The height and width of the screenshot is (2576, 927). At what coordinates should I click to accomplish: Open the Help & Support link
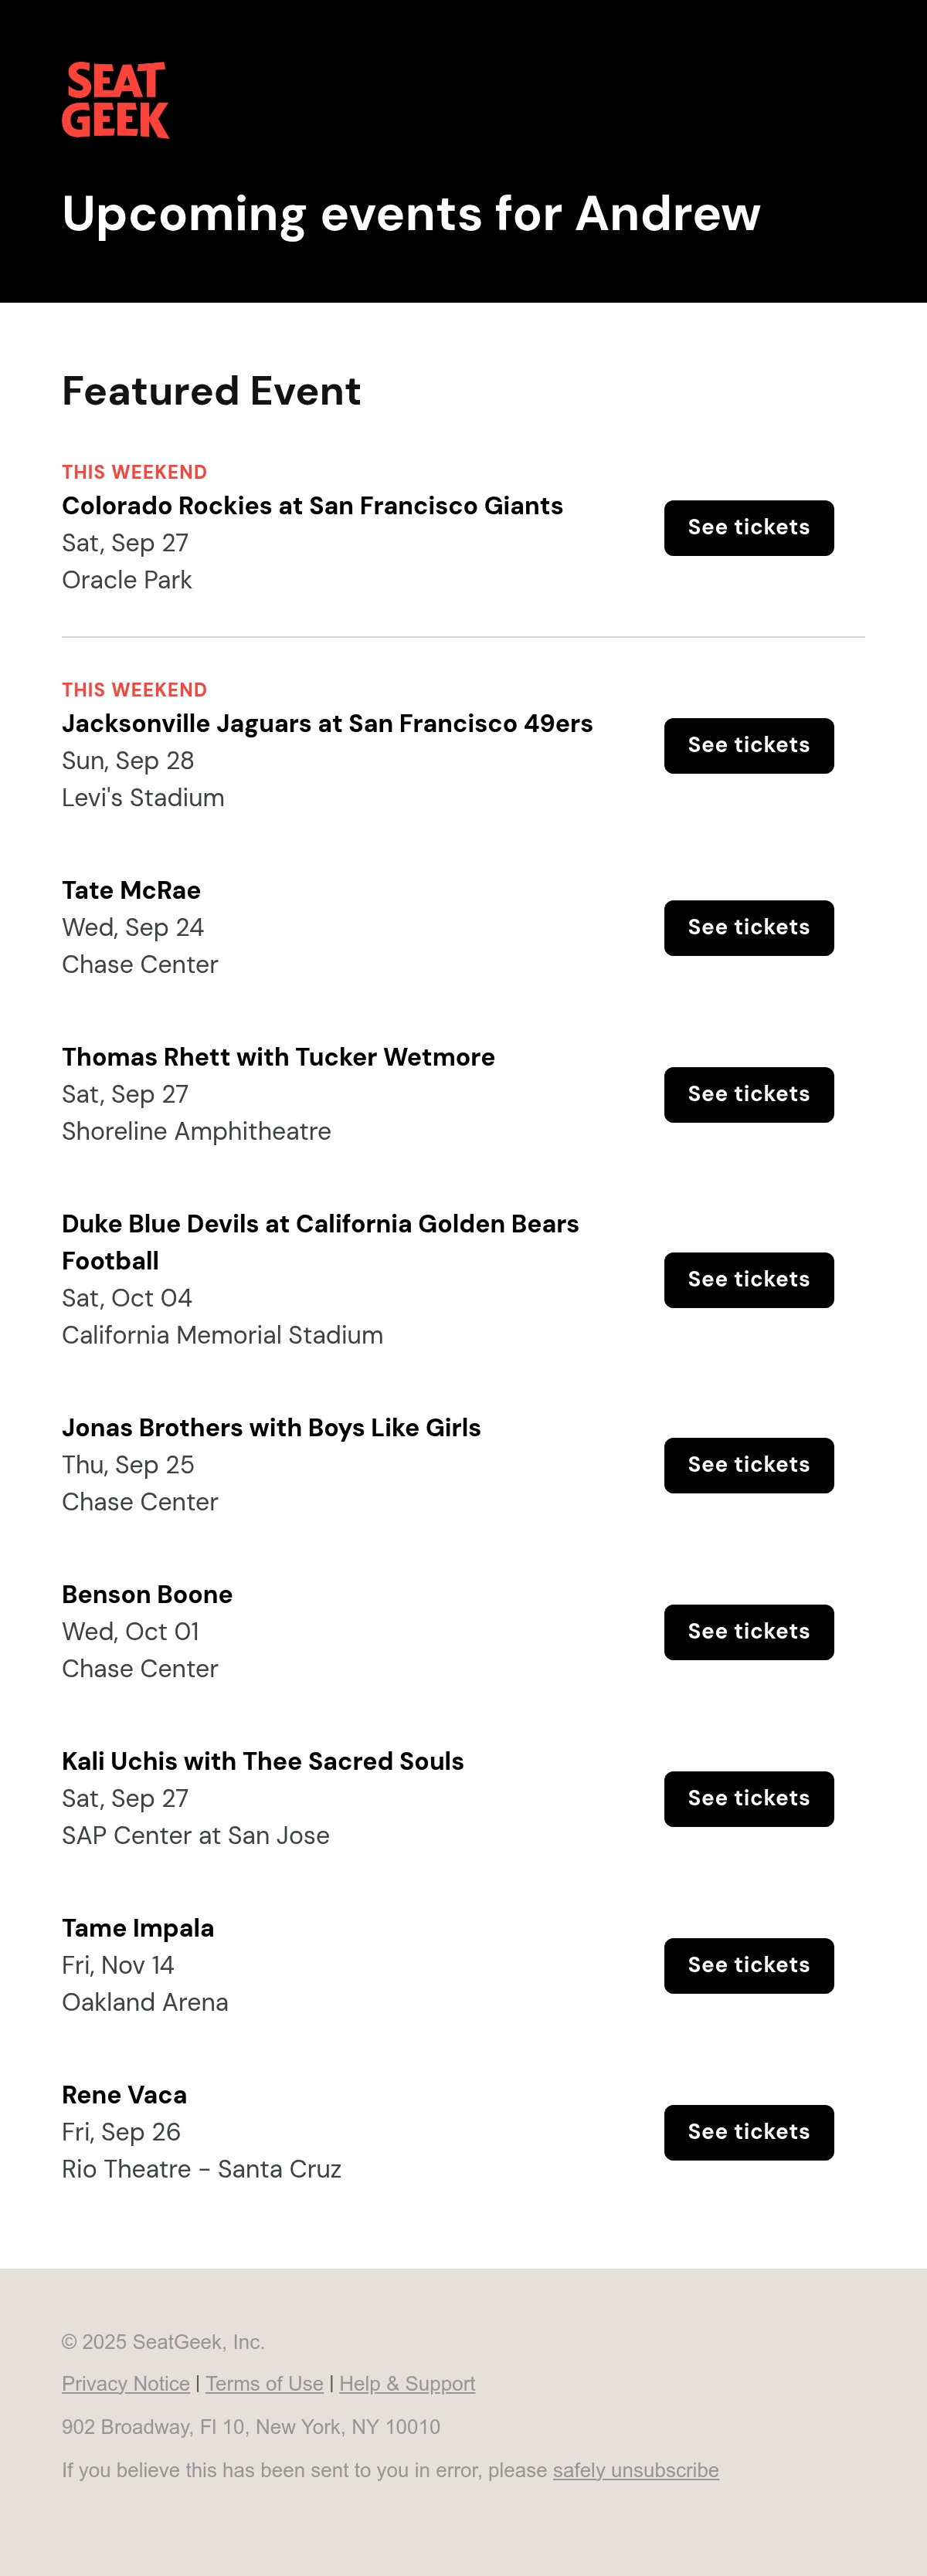(x=407, y=2384)
